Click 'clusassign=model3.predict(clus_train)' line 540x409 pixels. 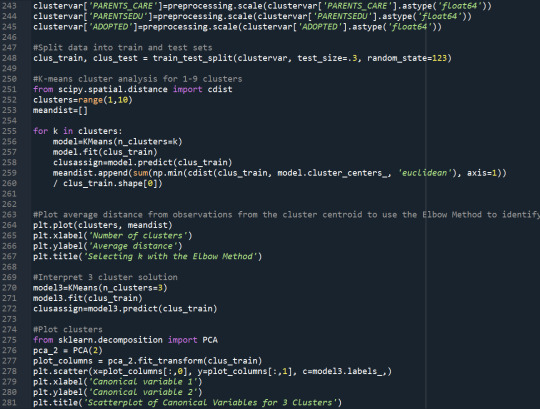pos(125,309)
